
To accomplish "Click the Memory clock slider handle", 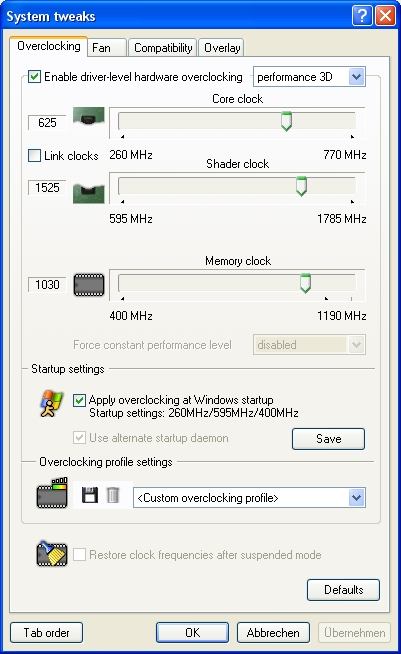I will coord(305,283).
